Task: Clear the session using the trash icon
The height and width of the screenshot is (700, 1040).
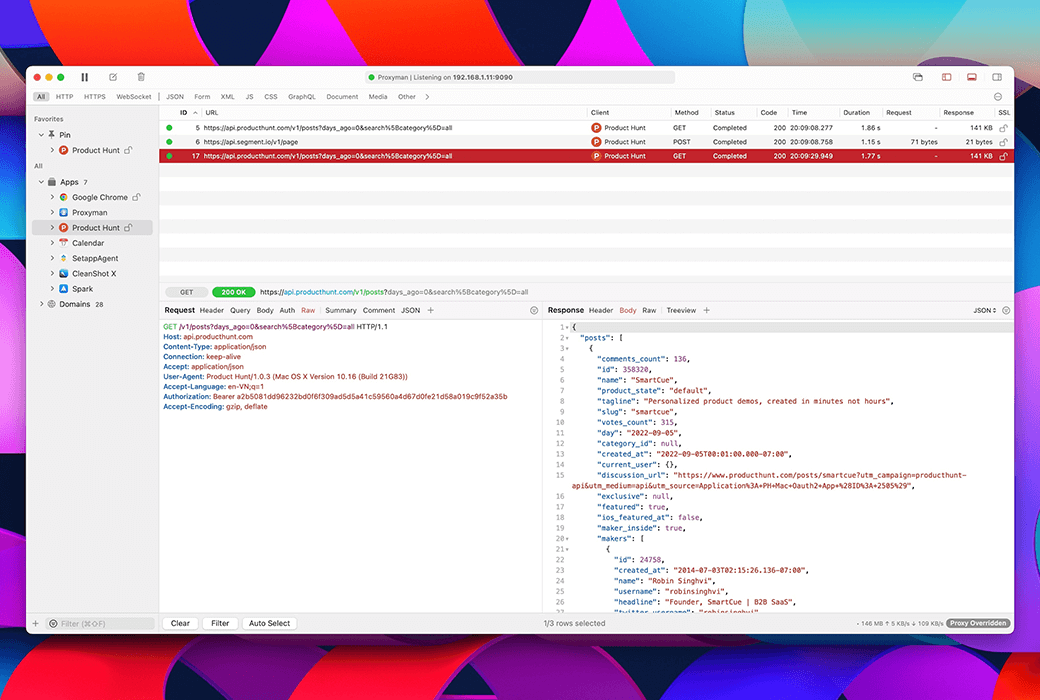Action: pyautogui.click(x=141, y=77)
